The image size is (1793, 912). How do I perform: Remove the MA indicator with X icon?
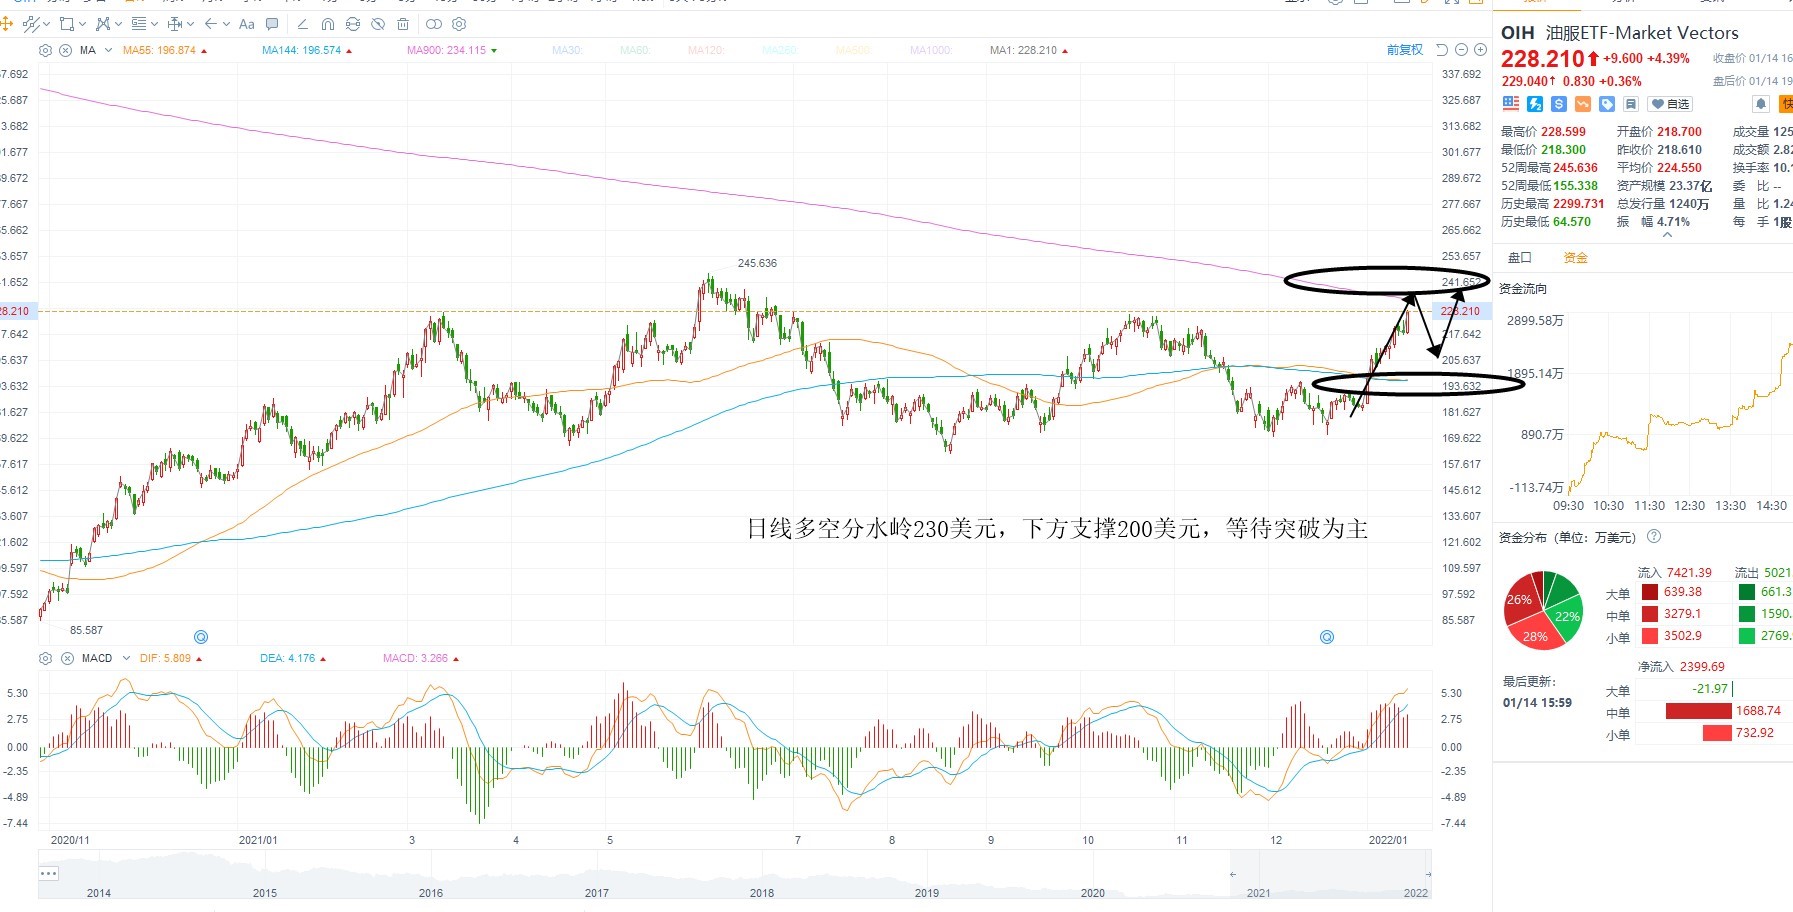click(65, 50)
